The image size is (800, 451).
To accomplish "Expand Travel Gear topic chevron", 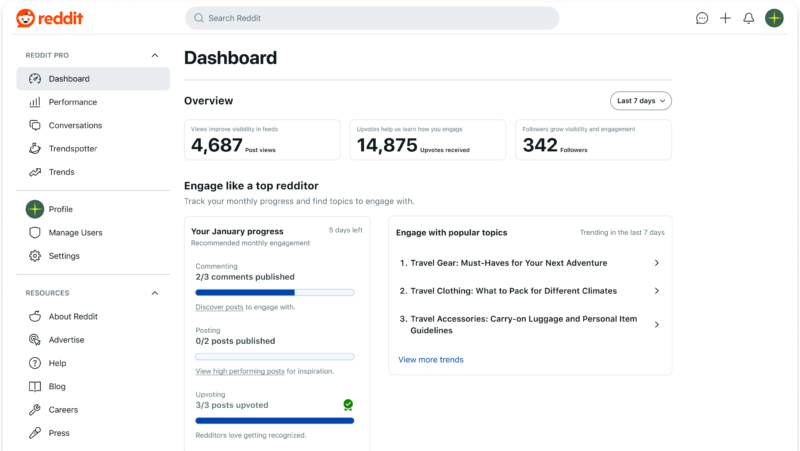I will [x=657, y=263].
